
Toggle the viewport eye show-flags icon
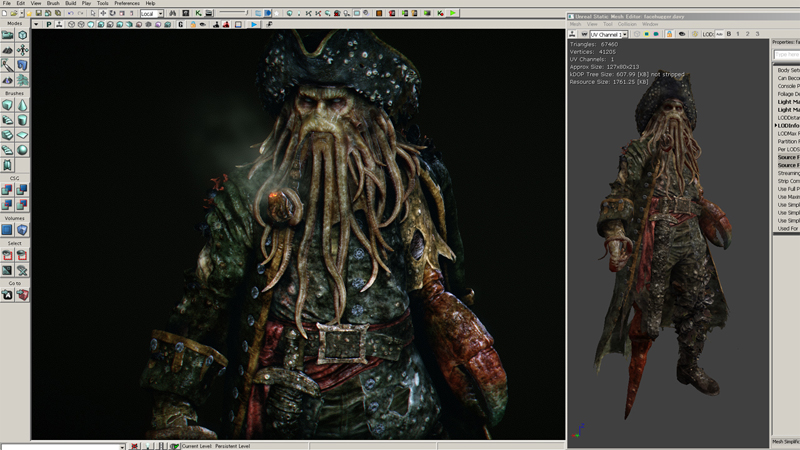click(x=203, y=24)
